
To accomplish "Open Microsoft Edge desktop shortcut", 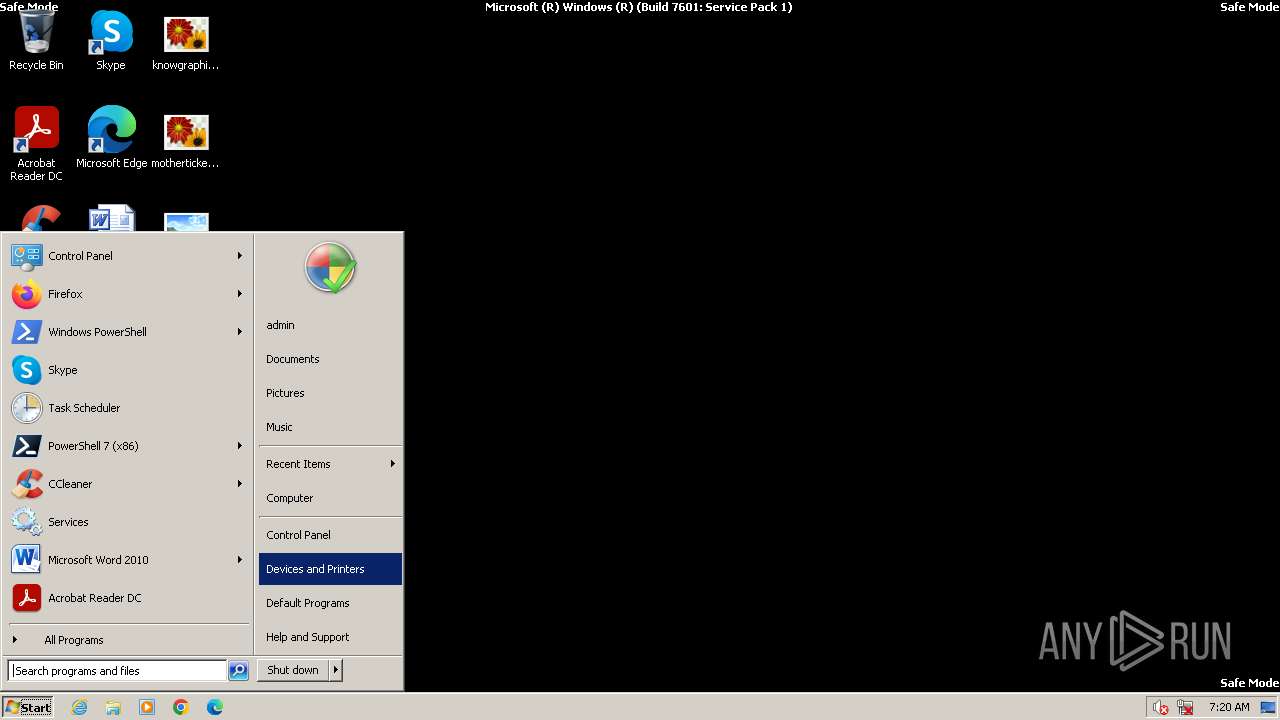I will pyautogui.click(x=111, y=138).
